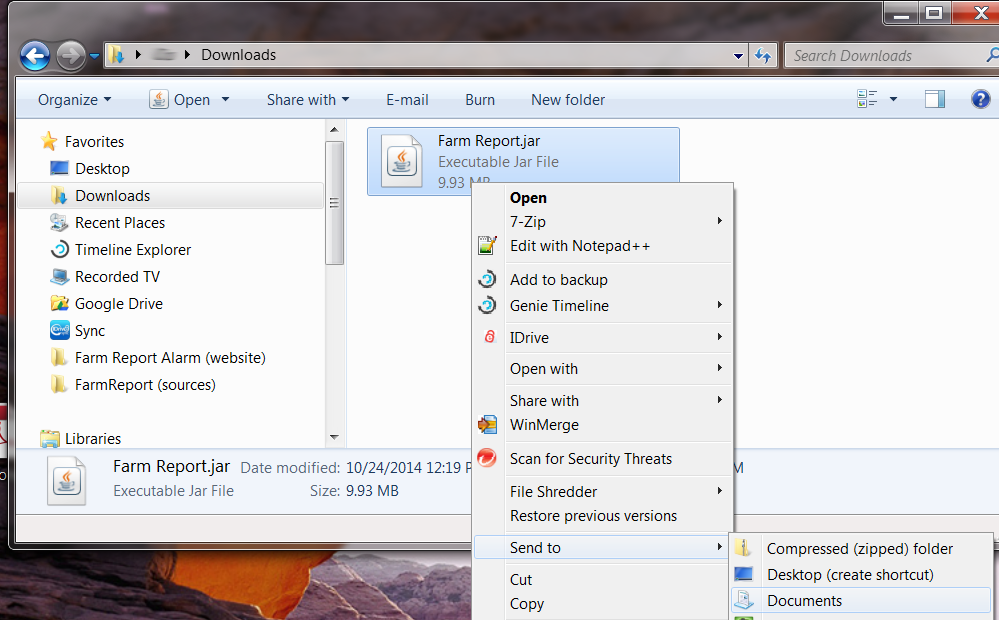Click Burn in the toolbar

[x=480, y=100]
